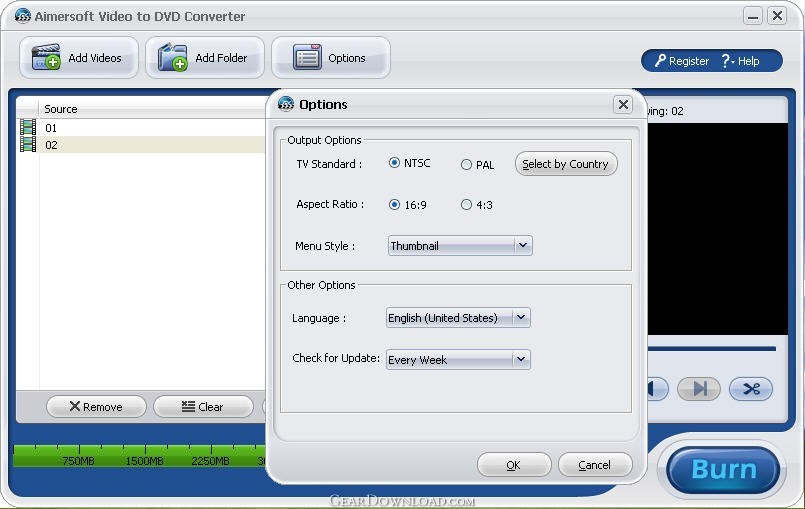
Task: Click the Register key link
Action: coord(681,61)
